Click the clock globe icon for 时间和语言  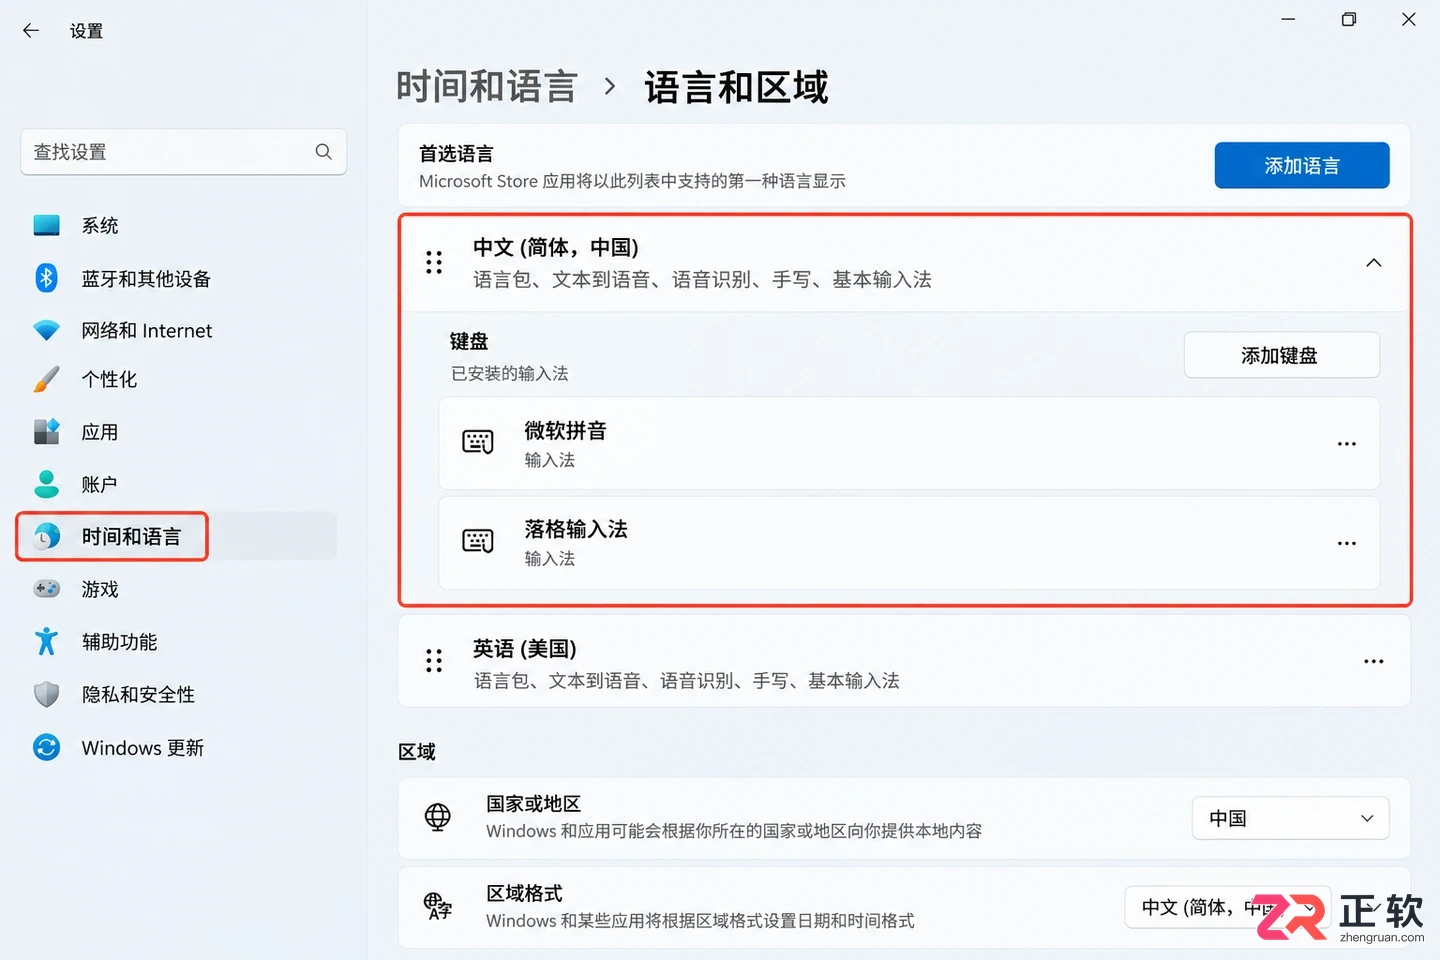pyautogui.click(x=46, y=537)
